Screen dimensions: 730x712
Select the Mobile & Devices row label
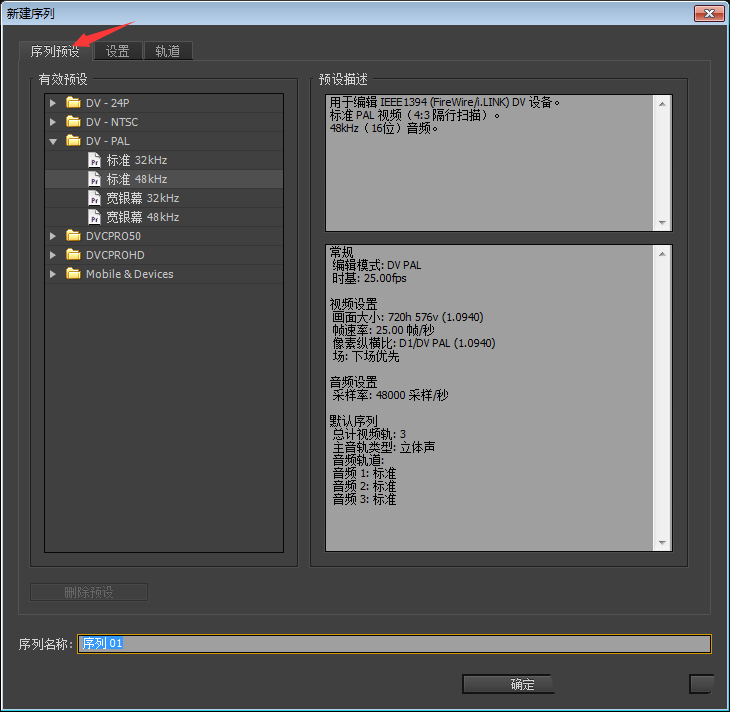pyautogui.click(x=129, y=274)
